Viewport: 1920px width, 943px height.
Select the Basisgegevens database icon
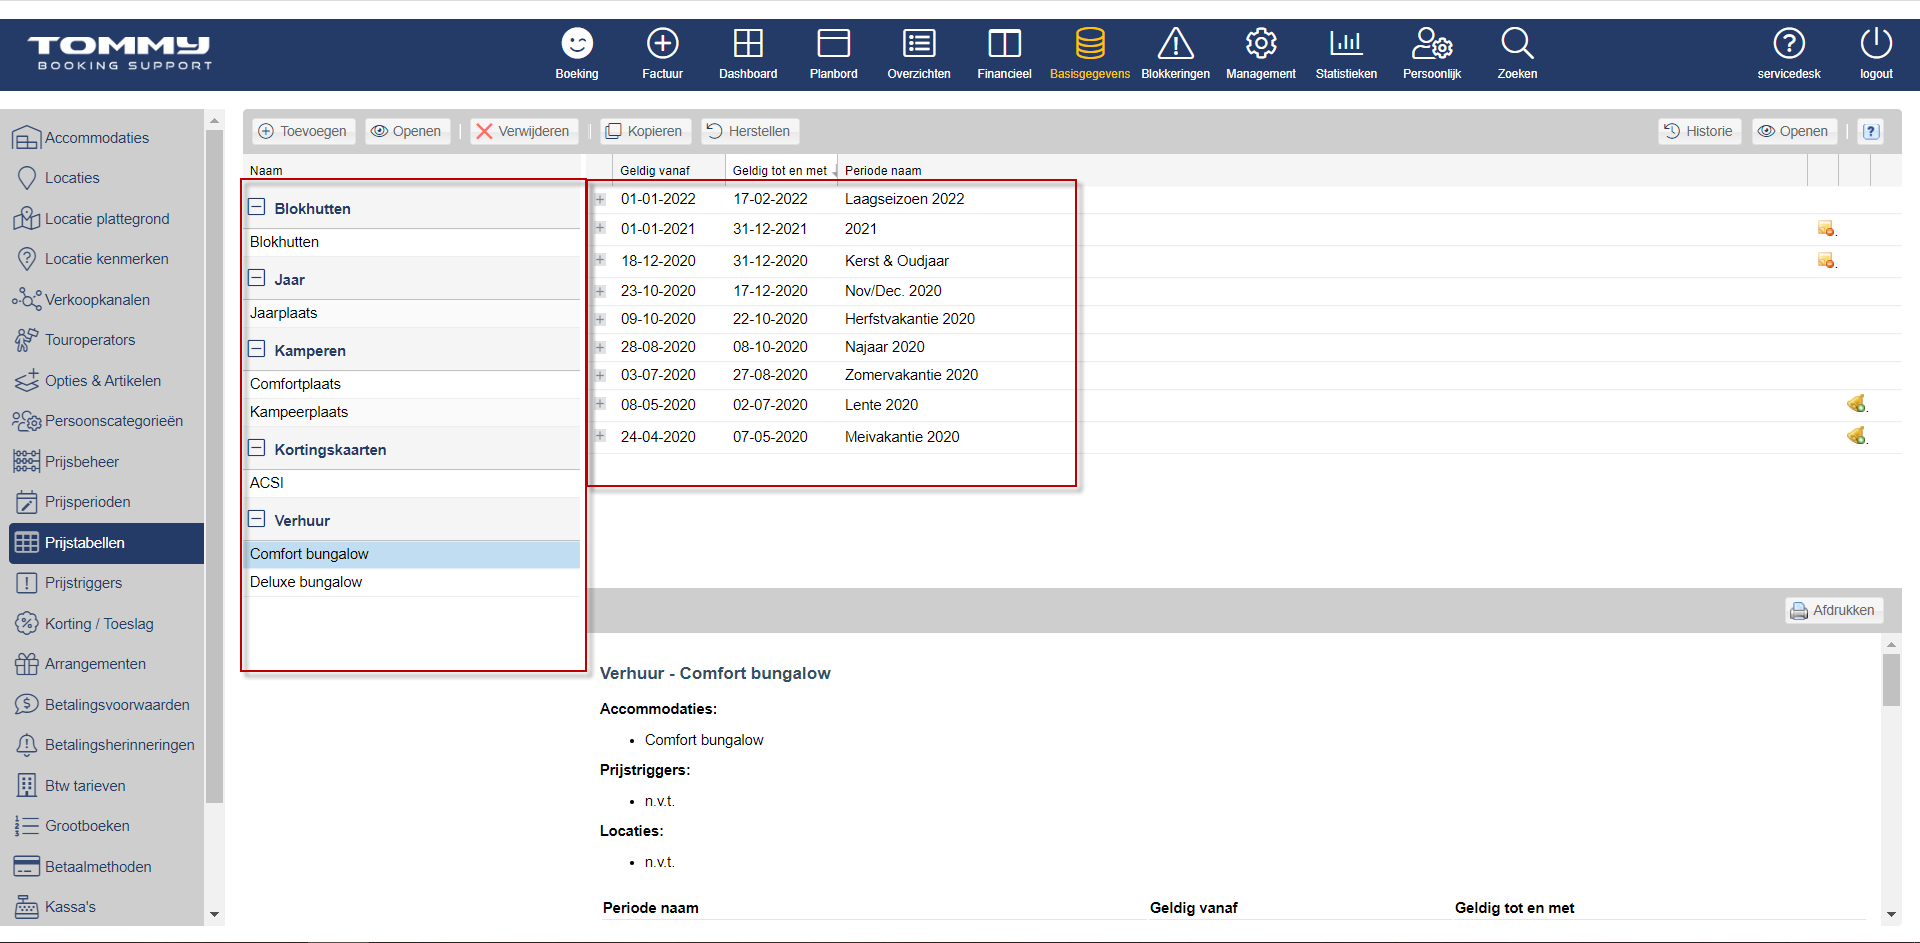click(x=1090, y=44)
